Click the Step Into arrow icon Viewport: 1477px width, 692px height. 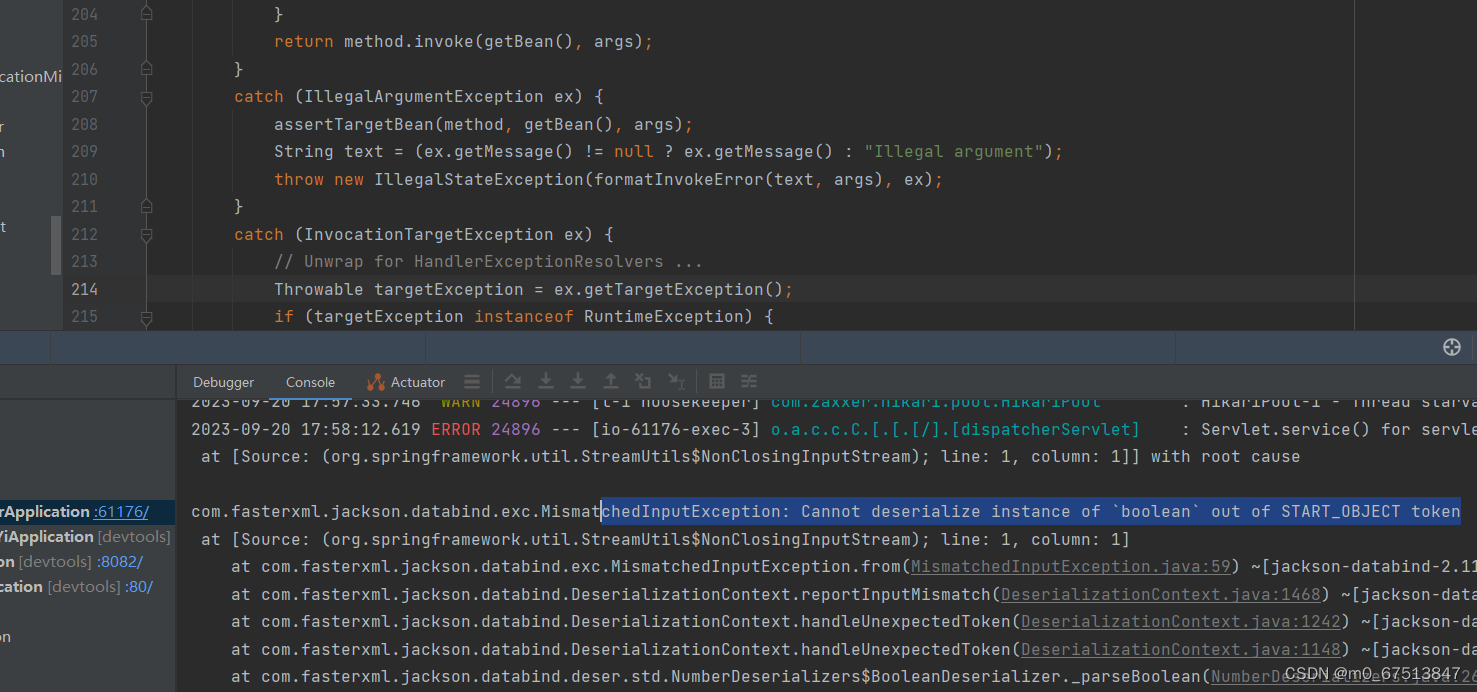[545, 381]
